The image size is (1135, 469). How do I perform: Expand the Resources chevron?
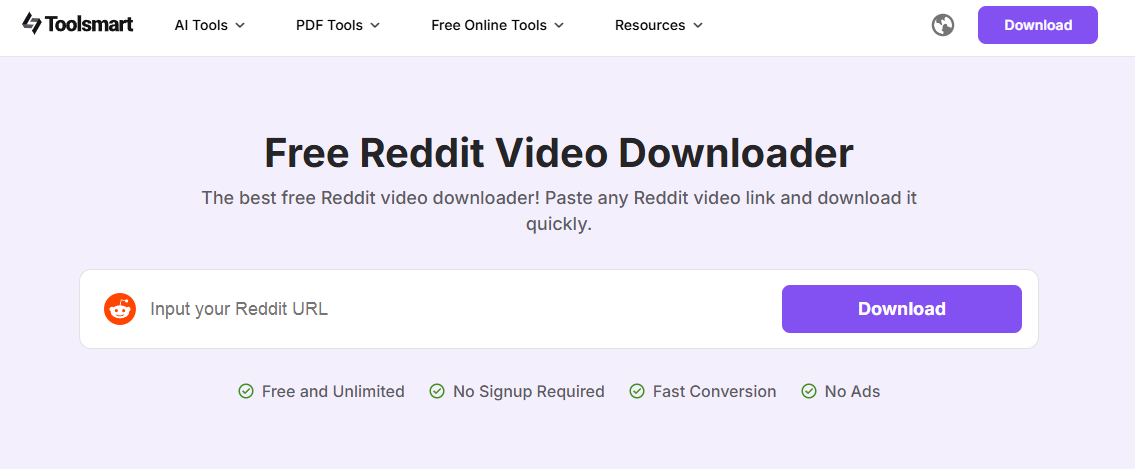(x=698, y=25)
